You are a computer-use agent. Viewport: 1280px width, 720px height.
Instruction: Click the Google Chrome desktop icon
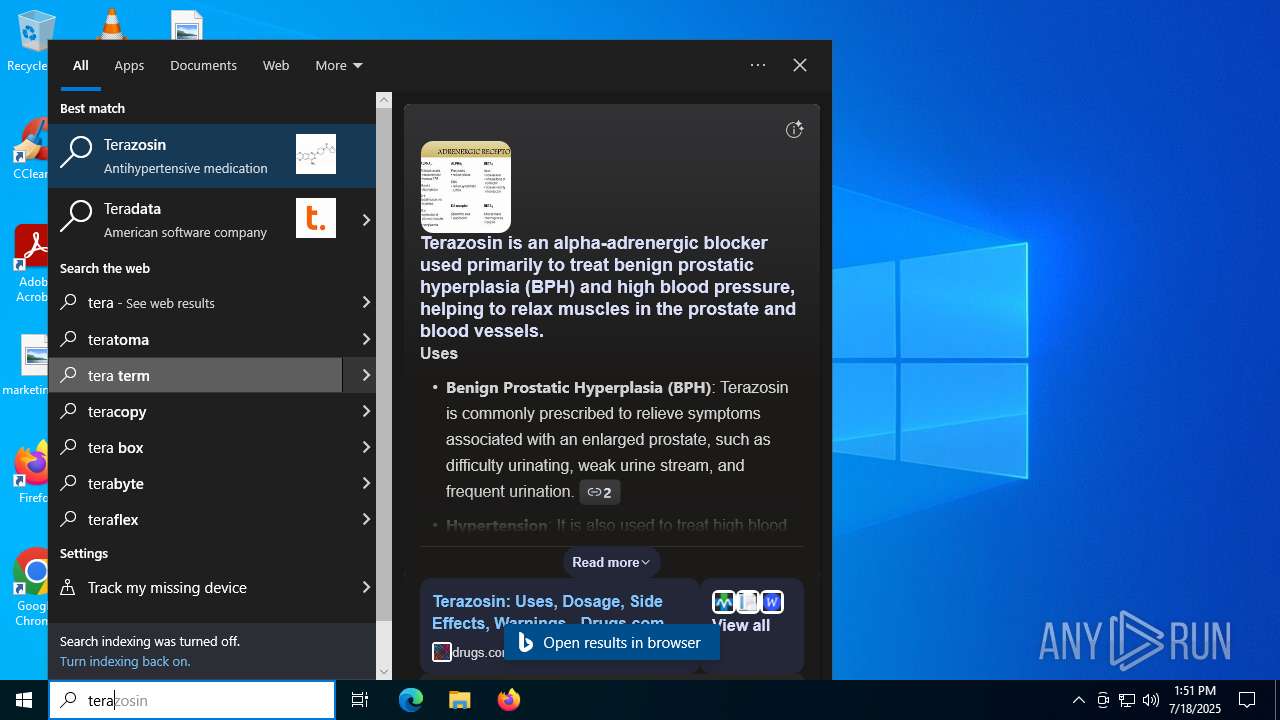click(31, 588)
